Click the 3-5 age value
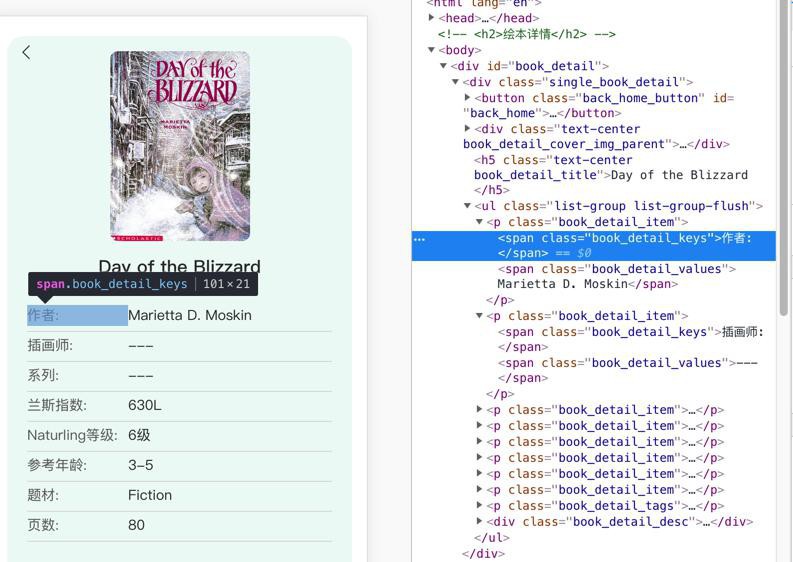 141,465
